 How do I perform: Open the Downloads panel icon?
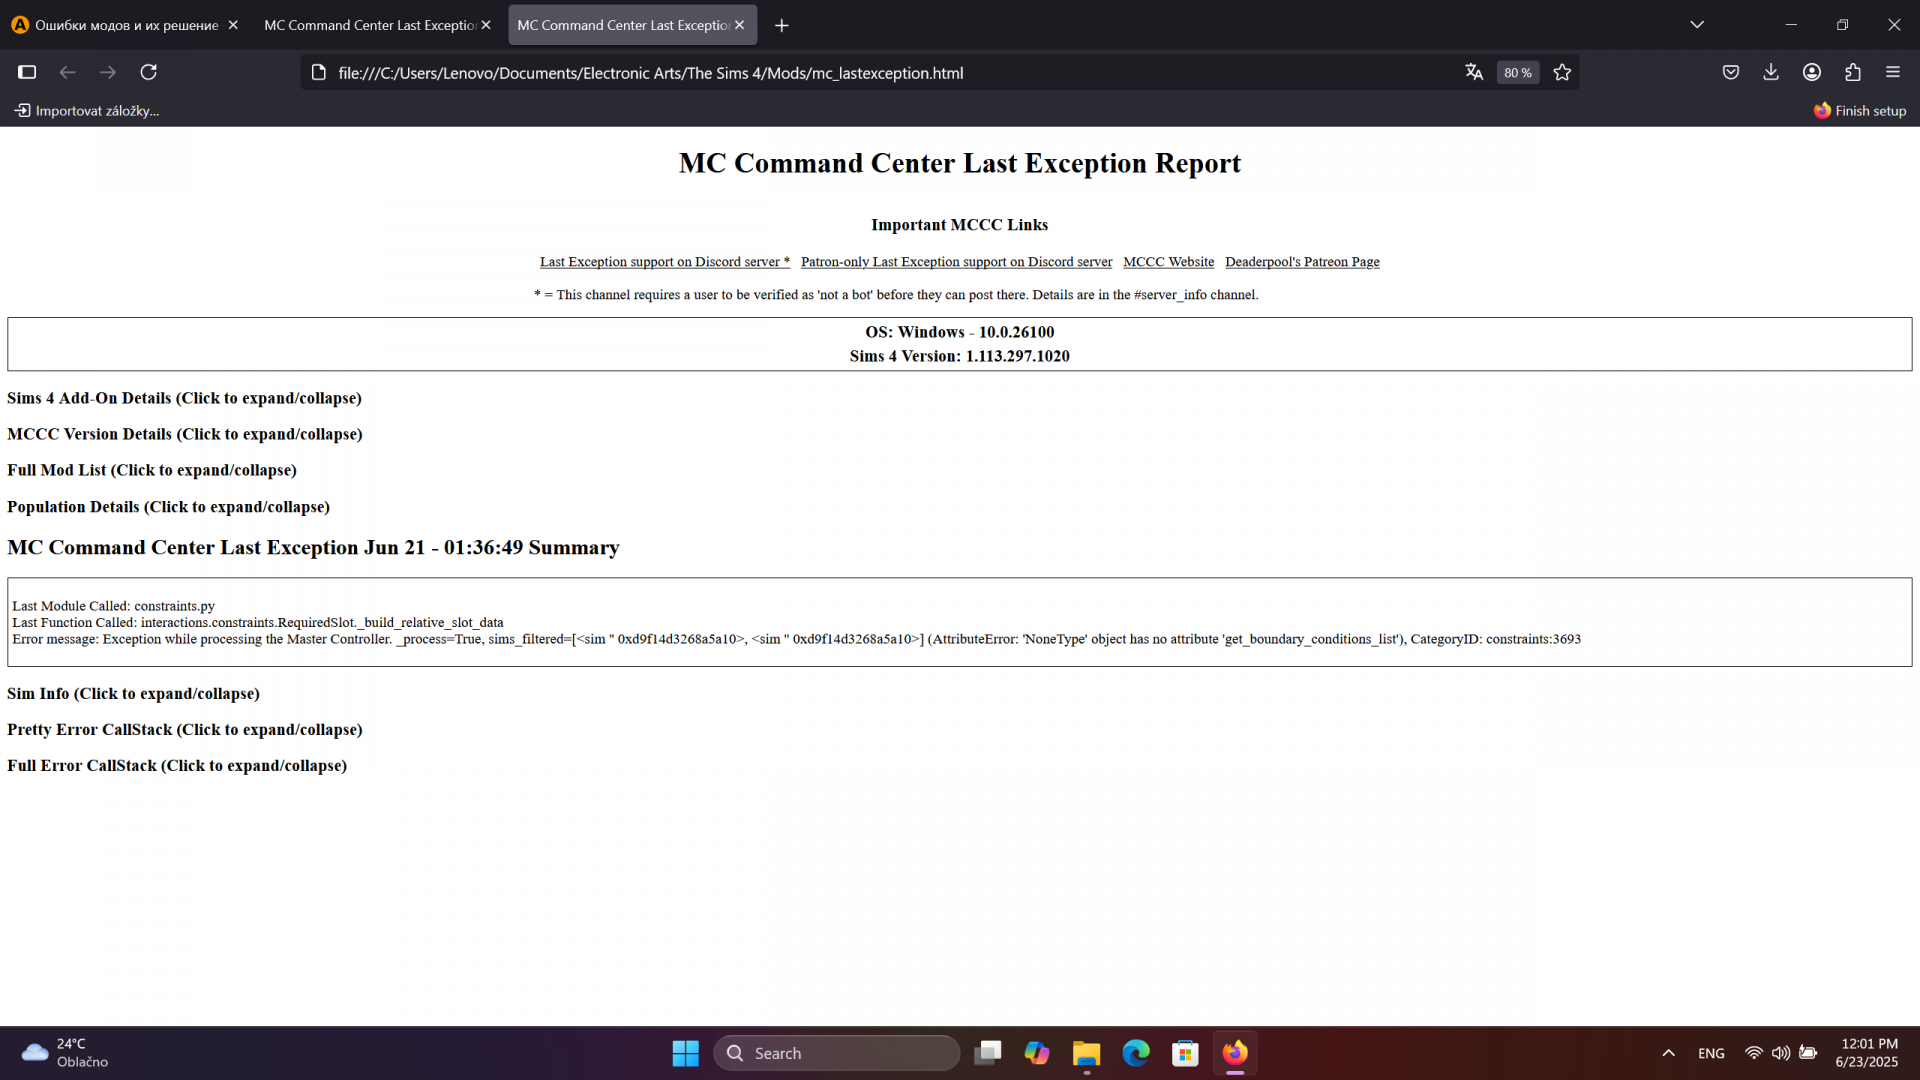click(x=1771, y=72)
